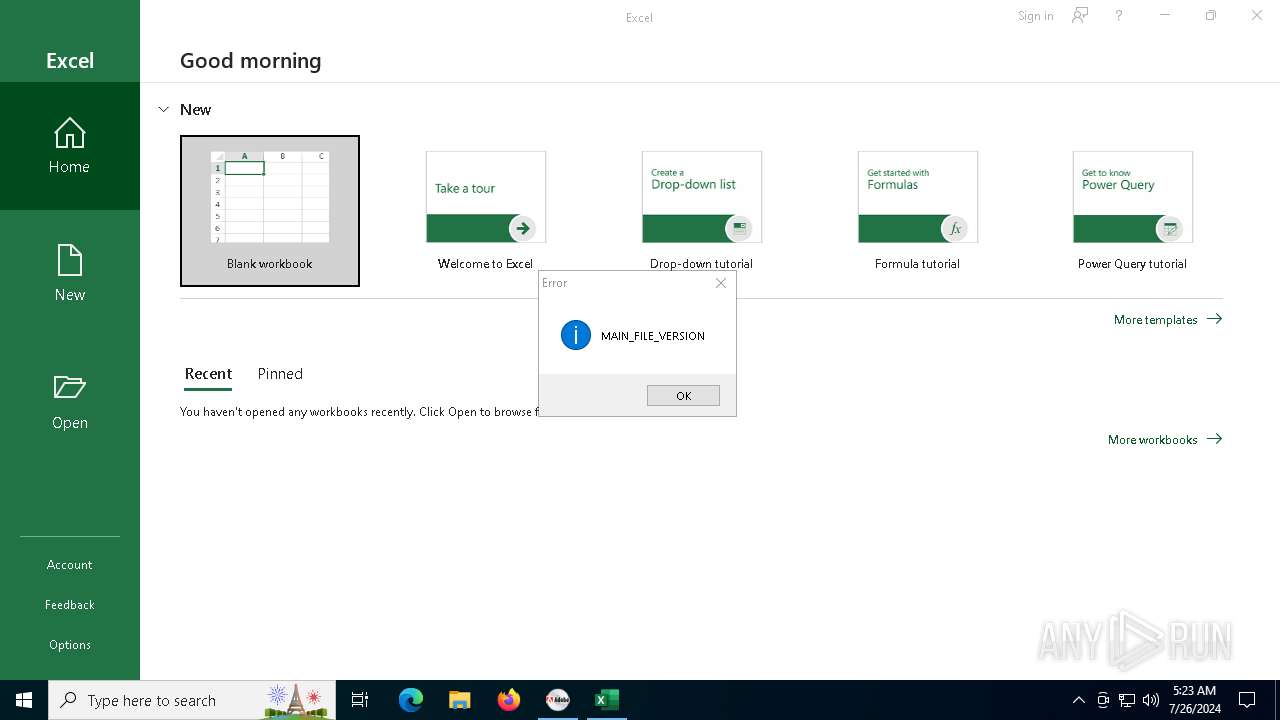Collapse the New section chevron

(164, 109)
